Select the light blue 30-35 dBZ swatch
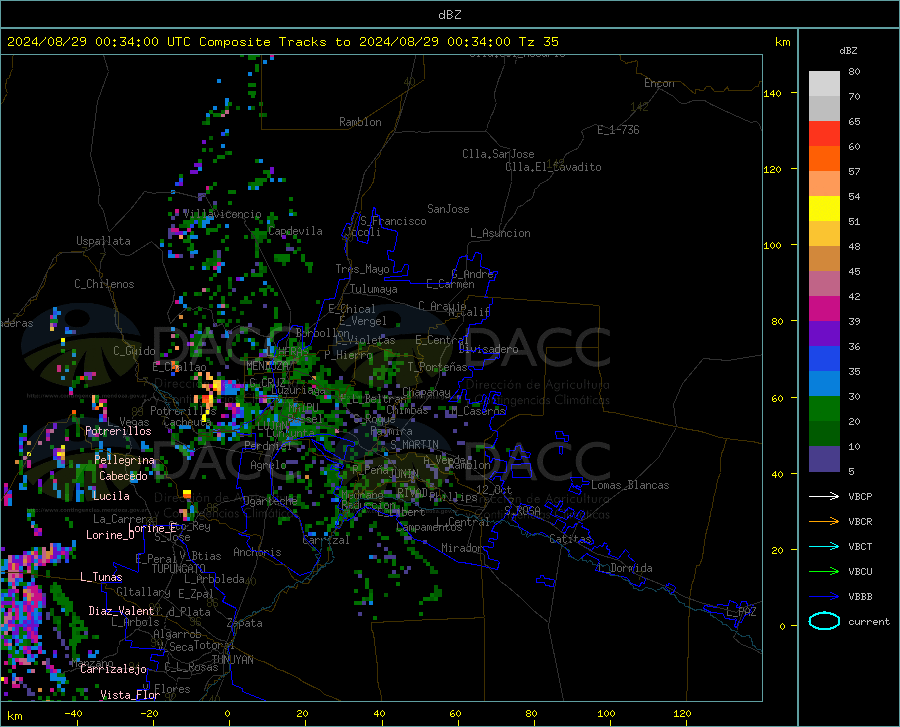 click(824, 384)
